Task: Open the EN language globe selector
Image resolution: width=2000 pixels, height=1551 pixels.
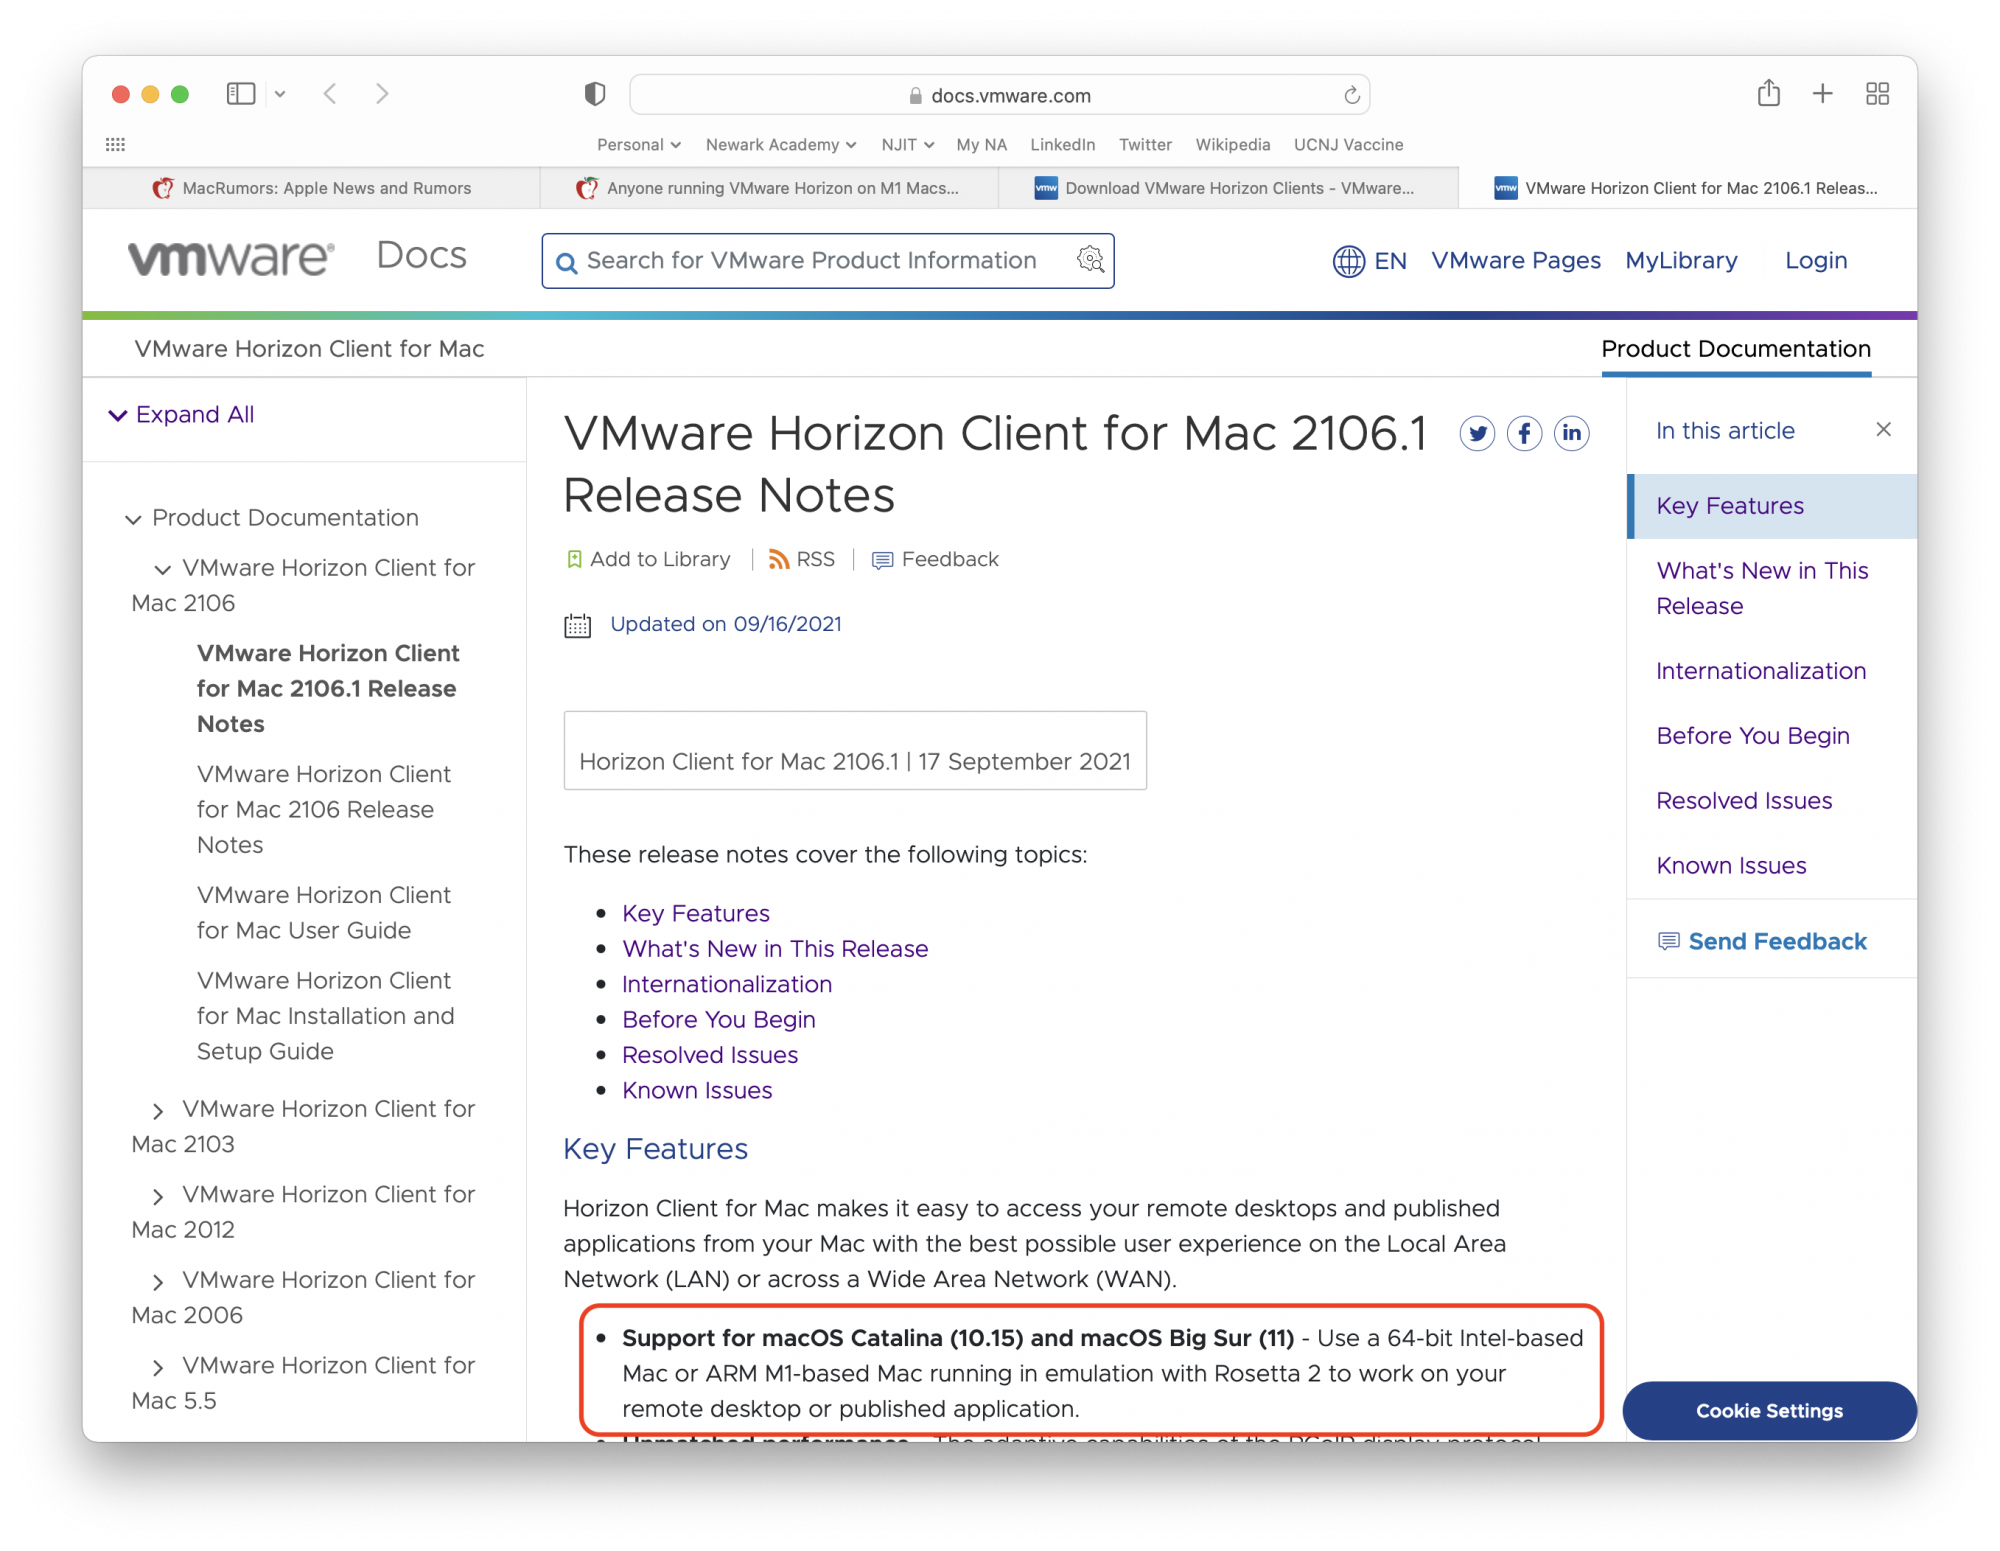Action: click(x=1369, y=261)
